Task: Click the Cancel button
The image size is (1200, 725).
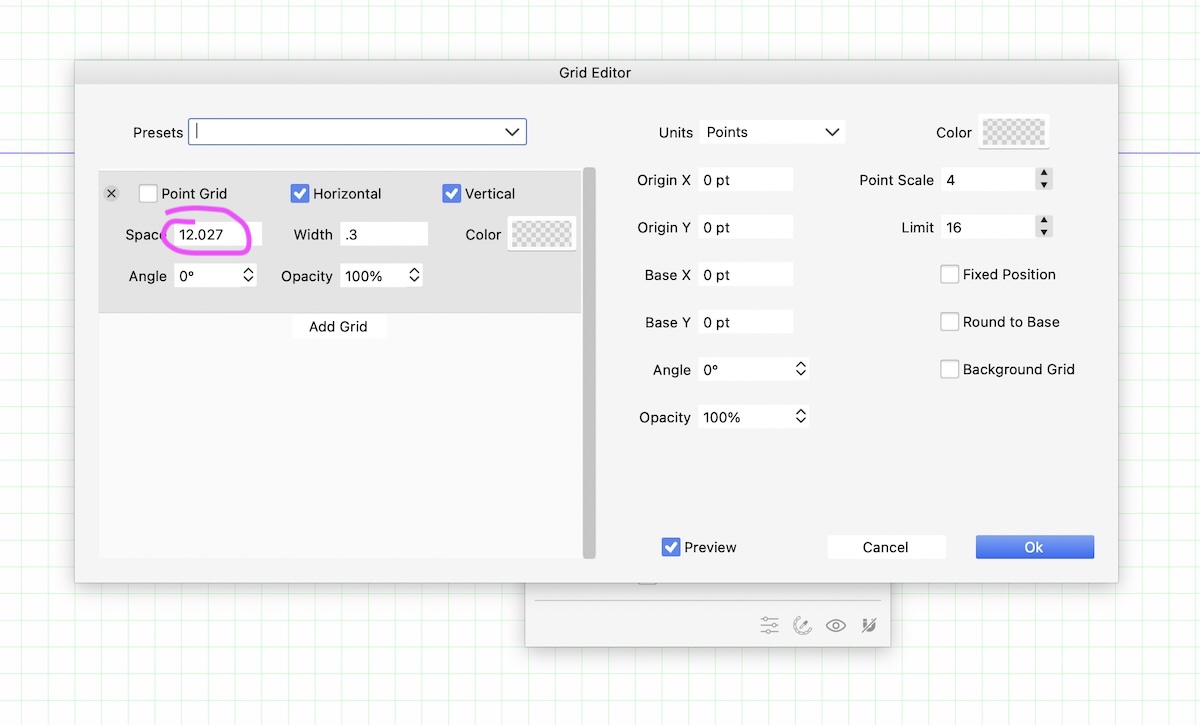Action: (885, 547)
